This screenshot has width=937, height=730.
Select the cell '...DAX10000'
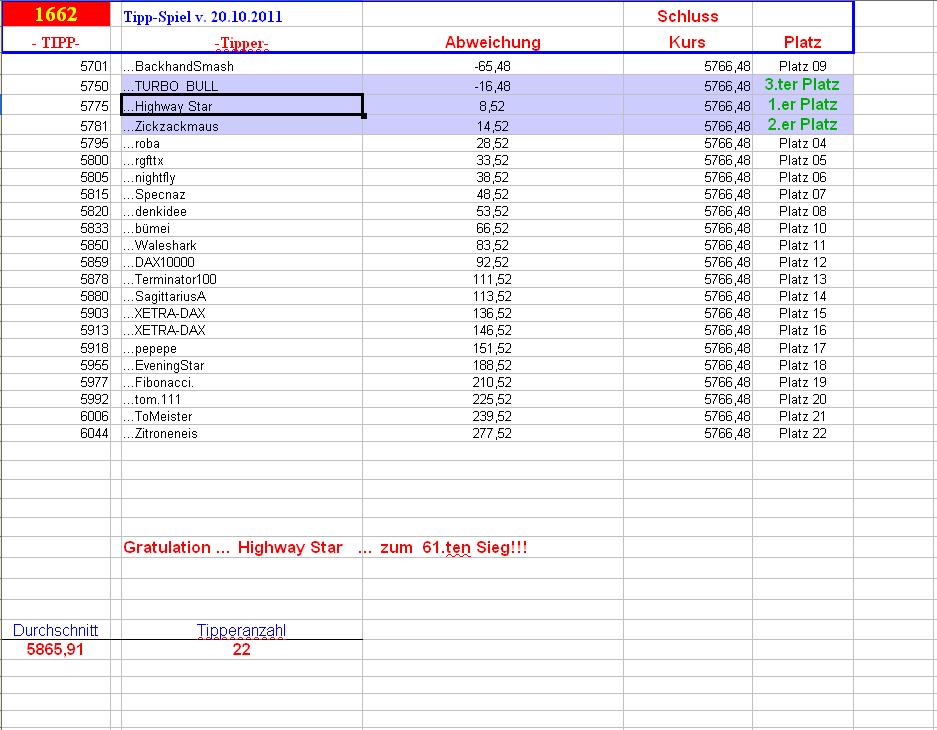coord(241,262)
